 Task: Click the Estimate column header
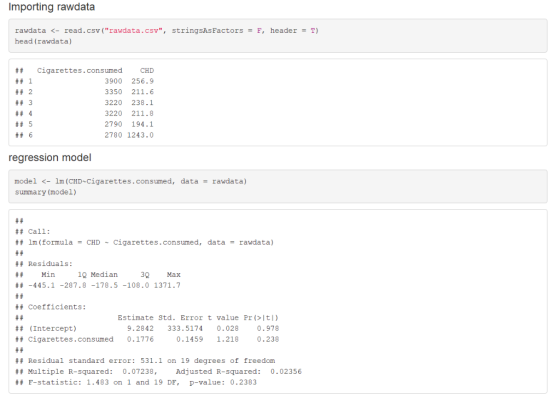coord(136,318)
